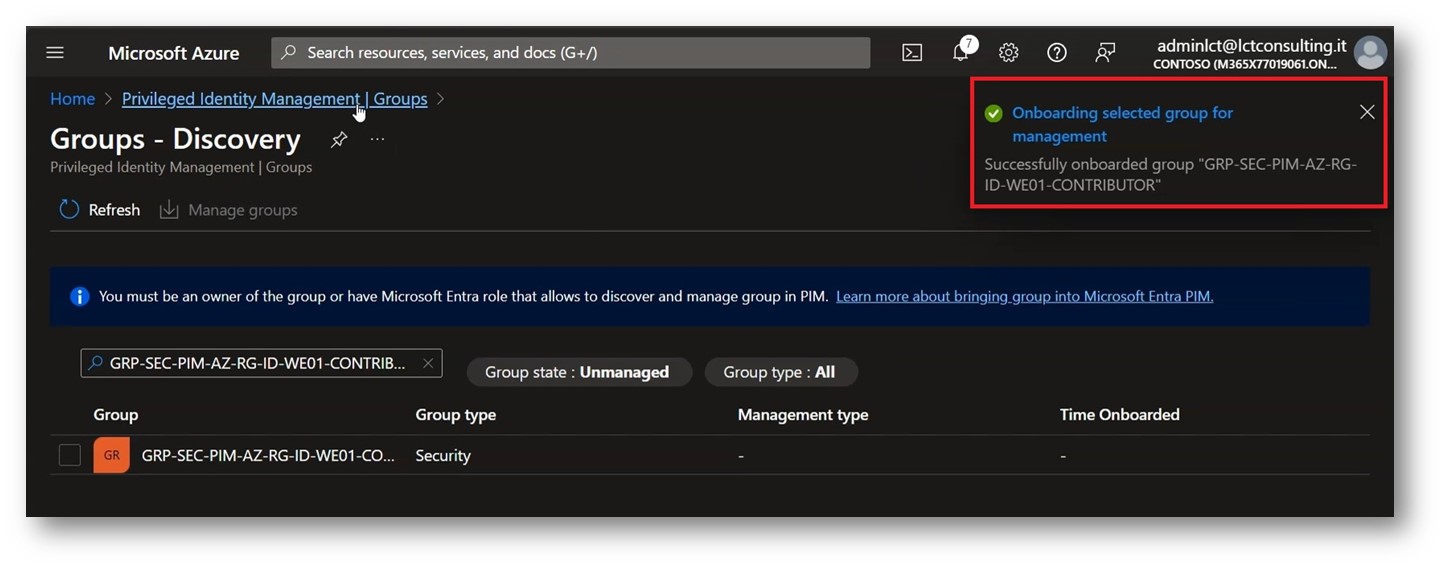Image resolution: width=1446 pixels, height=569 pixels.
Task: Click the green success check icon
Action: pyautogui.click(x=993, y=113)
